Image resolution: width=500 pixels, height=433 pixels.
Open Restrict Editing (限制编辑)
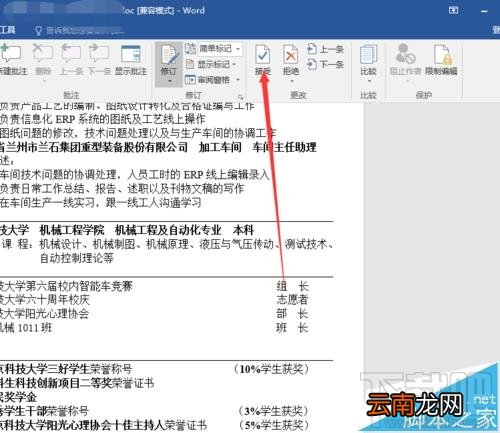click(x=441, y=59)
